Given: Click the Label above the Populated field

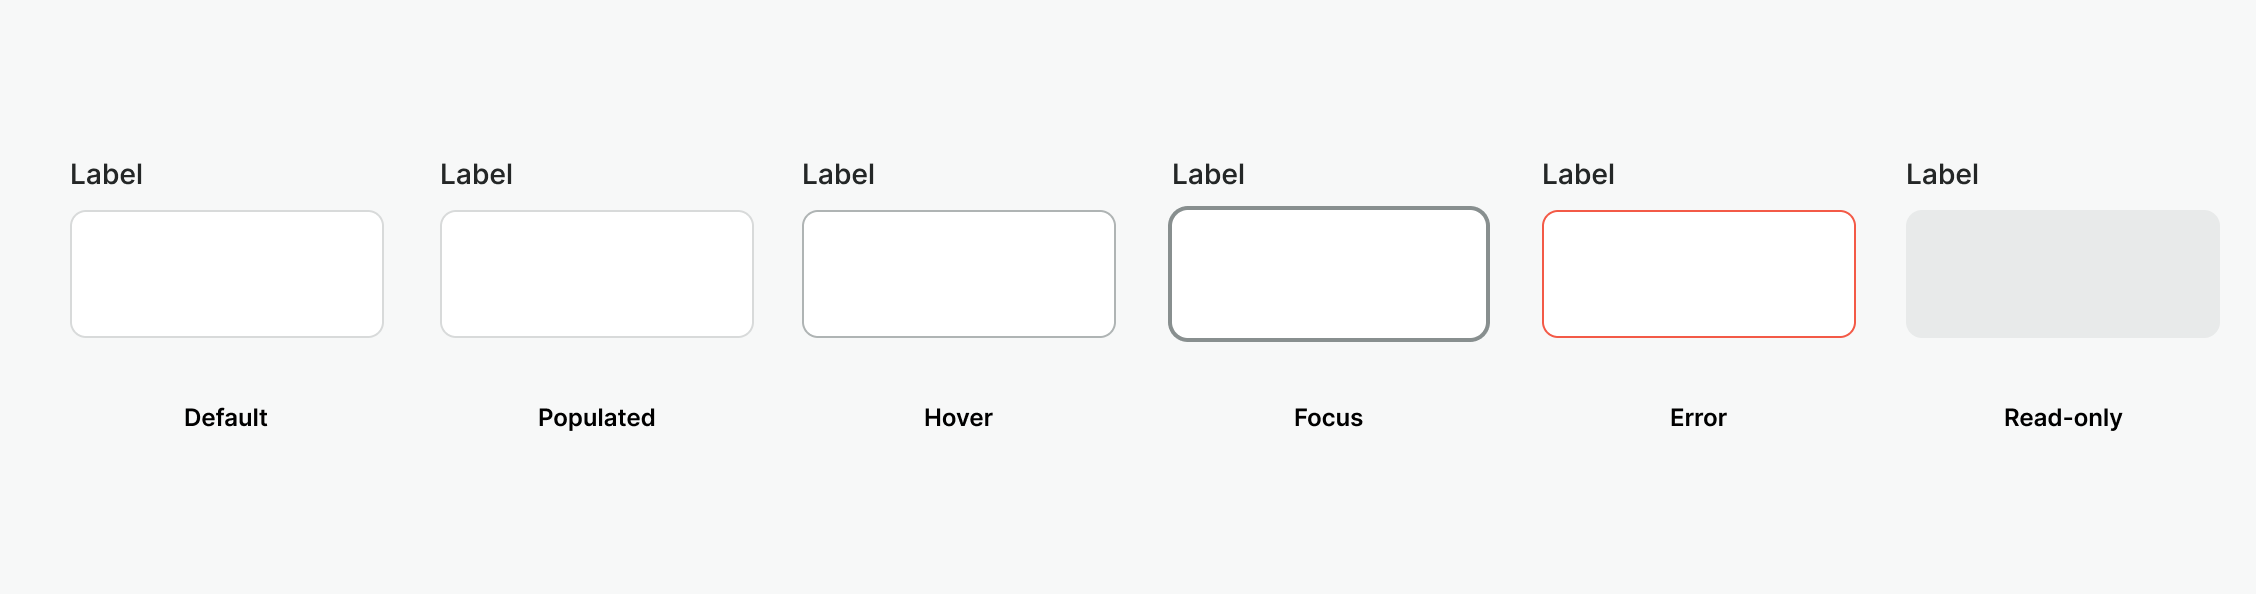Looking at the screenshot, I should click(476, 175).
